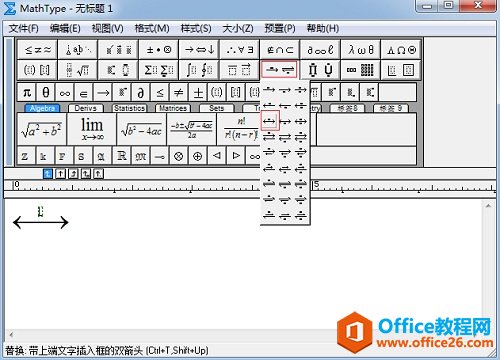Insert the not-equal ≠ symbol

point(179,92)
